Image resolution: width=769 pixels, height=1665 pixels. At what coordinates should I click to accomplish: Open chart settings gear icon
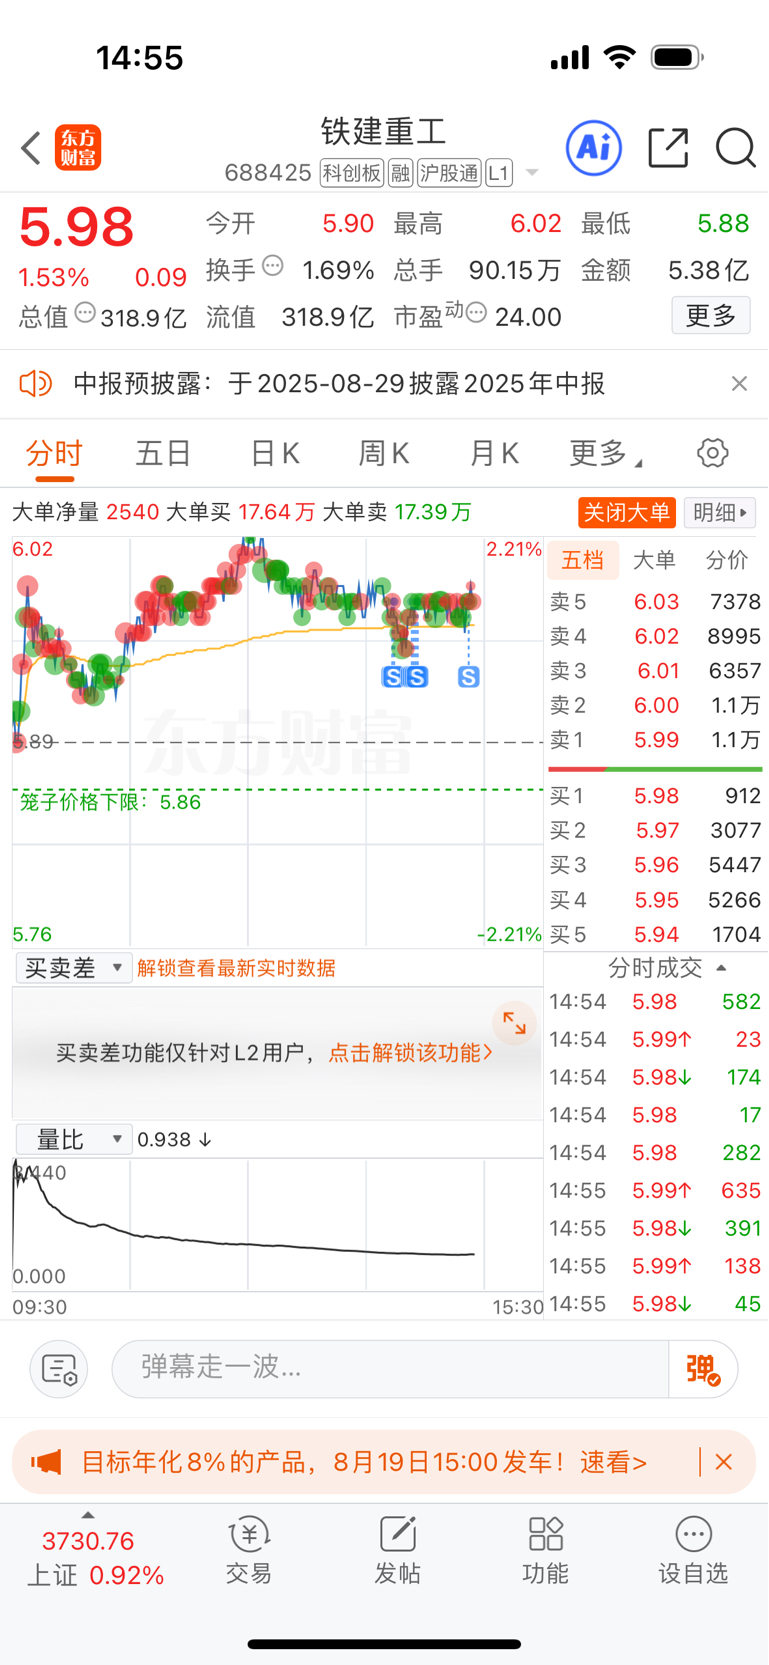click(712, 453)
